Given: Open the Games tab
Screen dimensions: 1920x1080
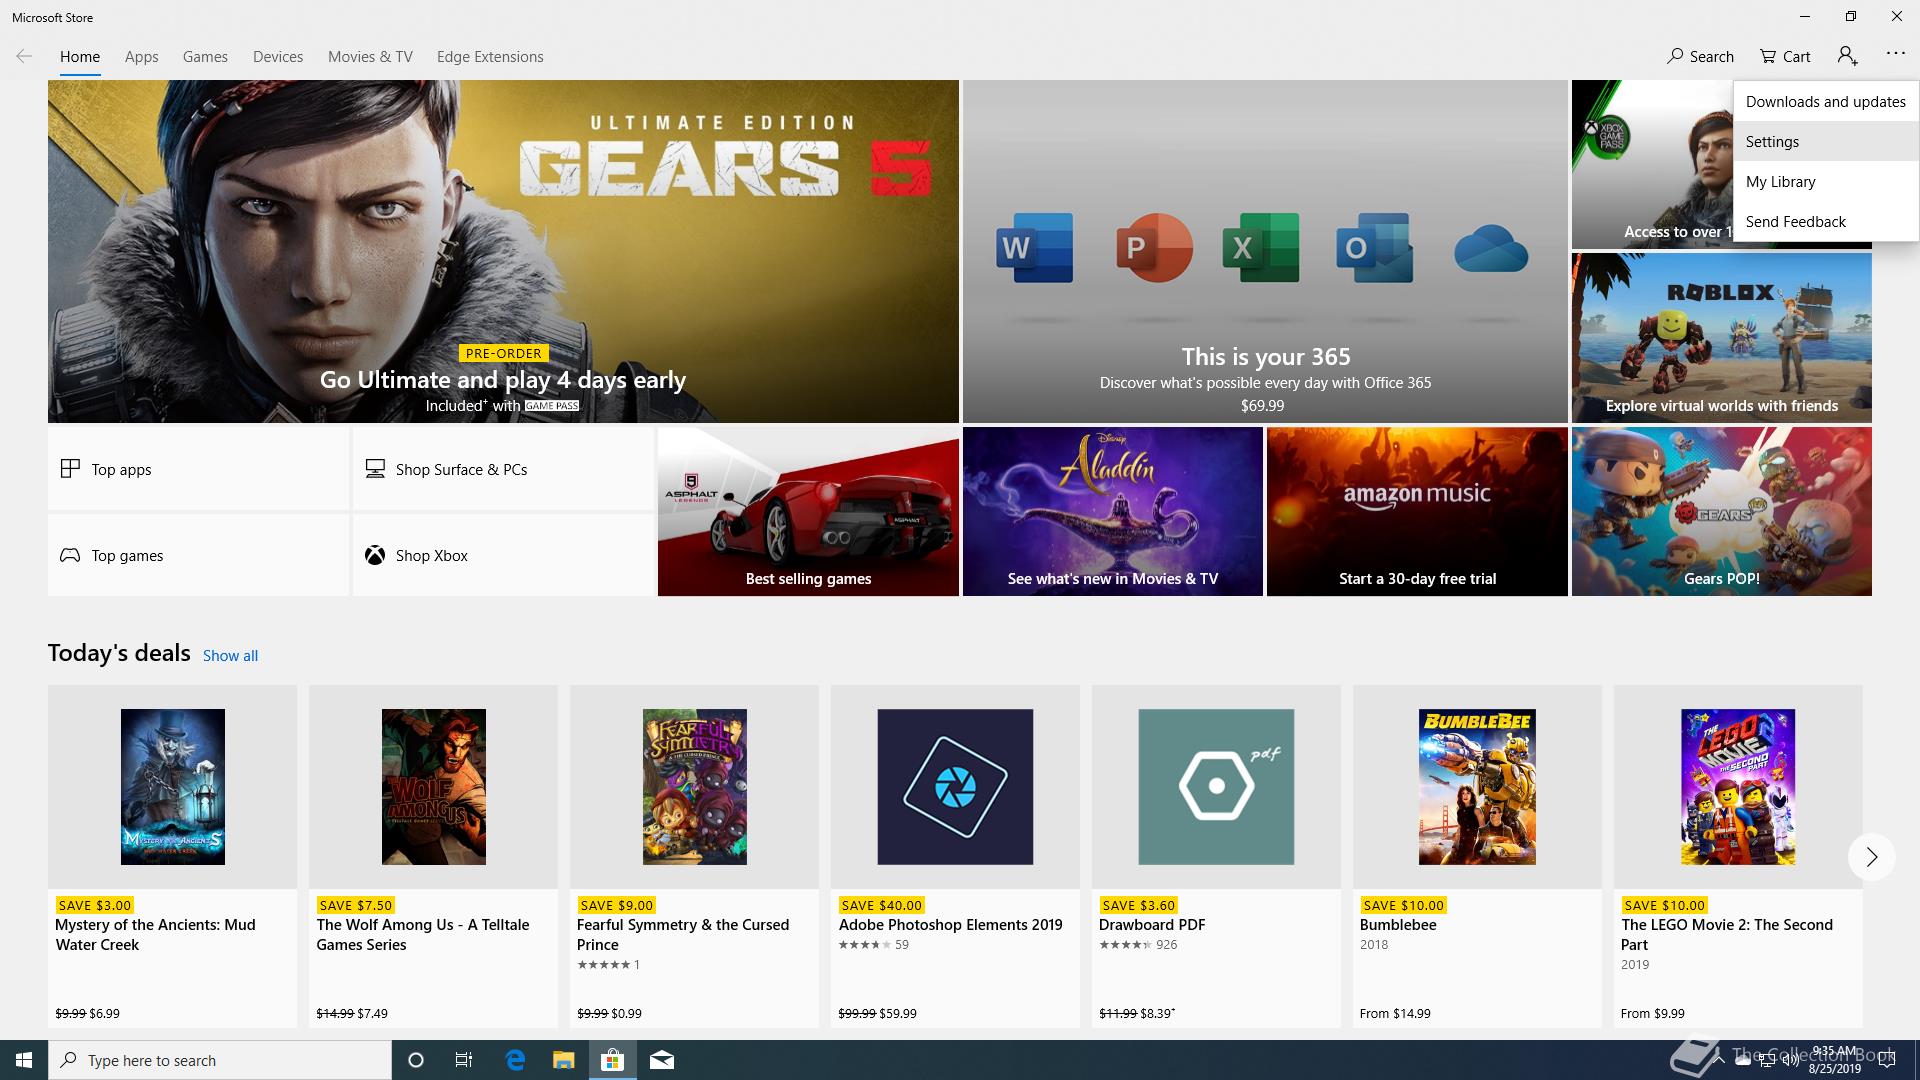Looking at the screenshot, I should point(205,56).
